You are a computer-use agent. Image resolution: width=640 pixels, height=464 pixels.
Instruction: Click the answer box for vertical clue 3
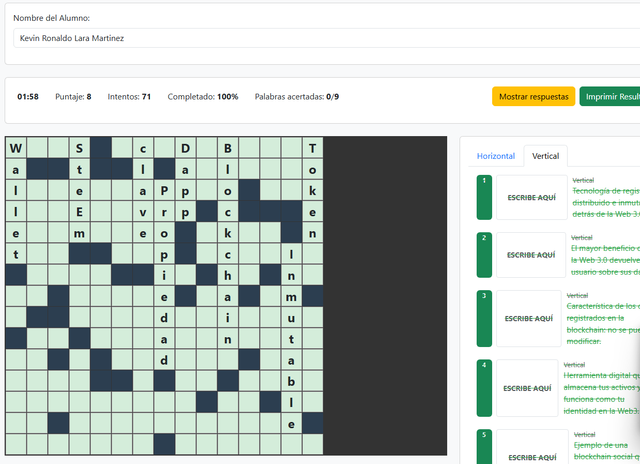click(529, 319)
